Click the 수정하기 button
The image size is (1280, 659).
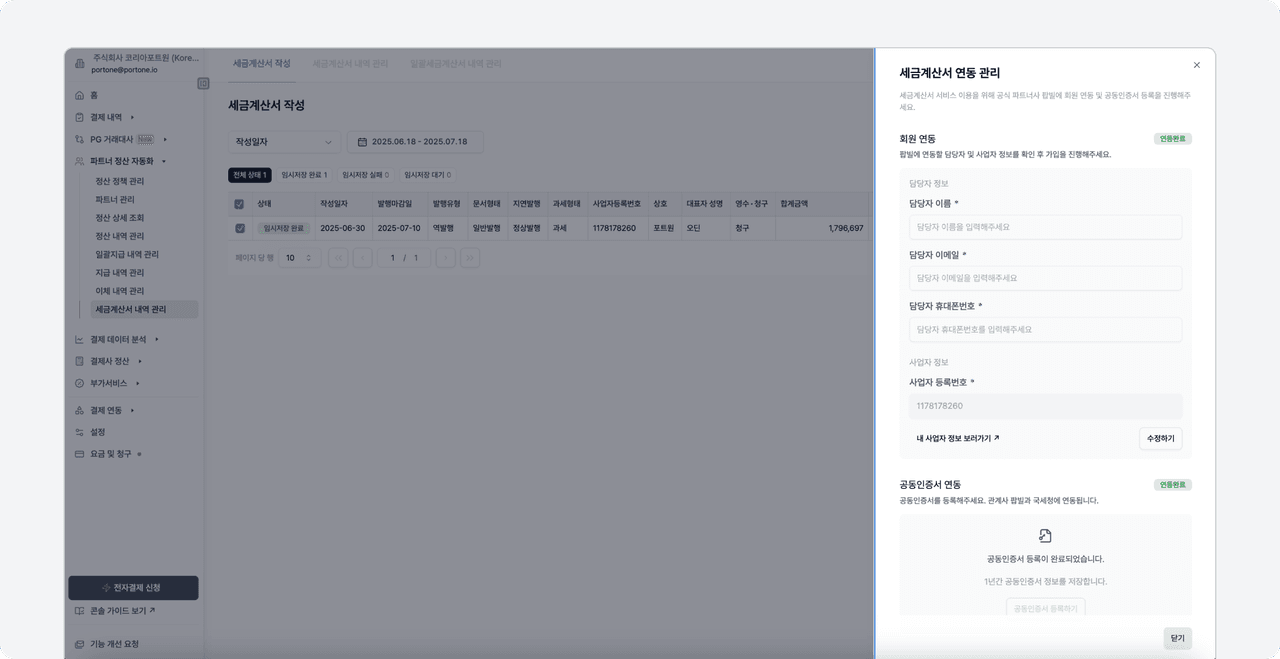(x=1160, y=438)
